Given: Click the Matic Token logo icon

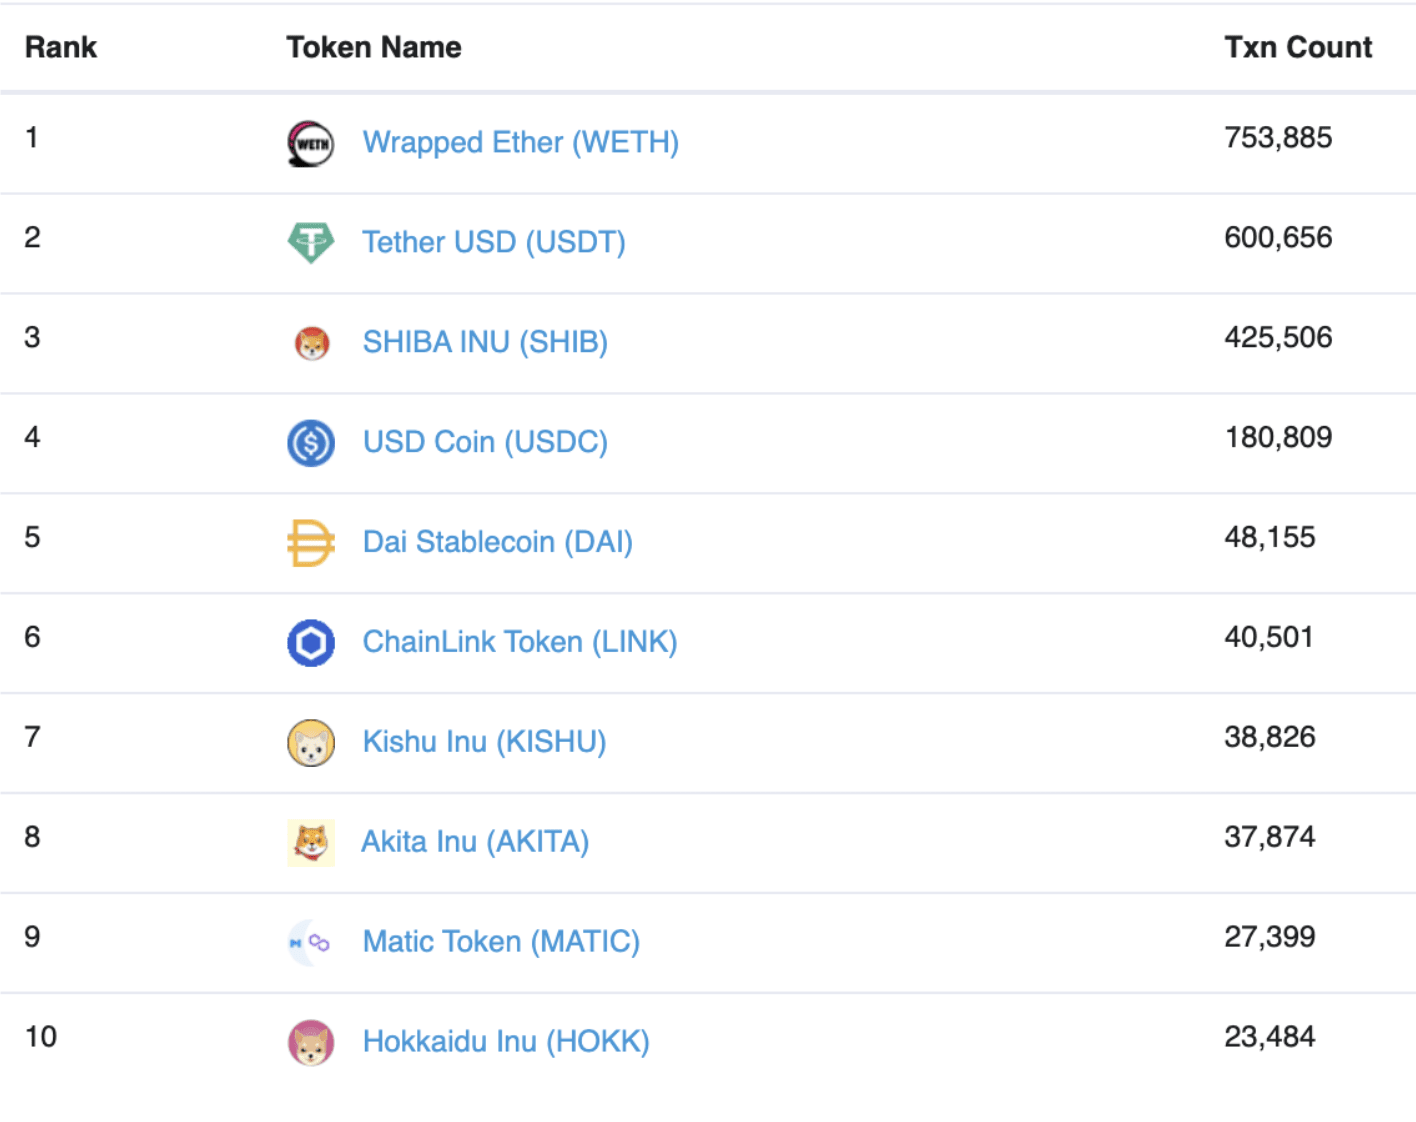Looking at the screenshot, I should point(309,943).
